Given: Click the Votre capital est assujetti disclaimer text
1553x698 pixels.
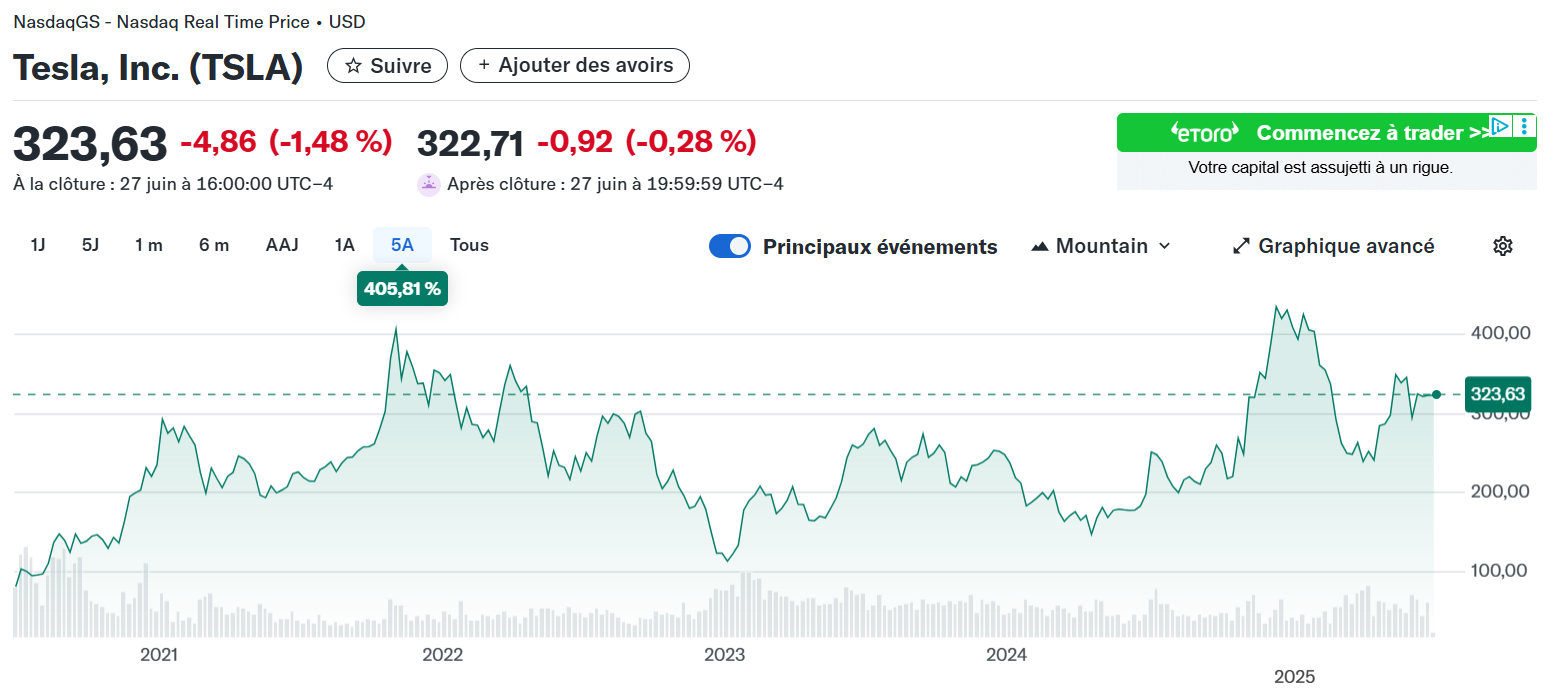Looking at the screenshot, I should (x=1320, y=168).
